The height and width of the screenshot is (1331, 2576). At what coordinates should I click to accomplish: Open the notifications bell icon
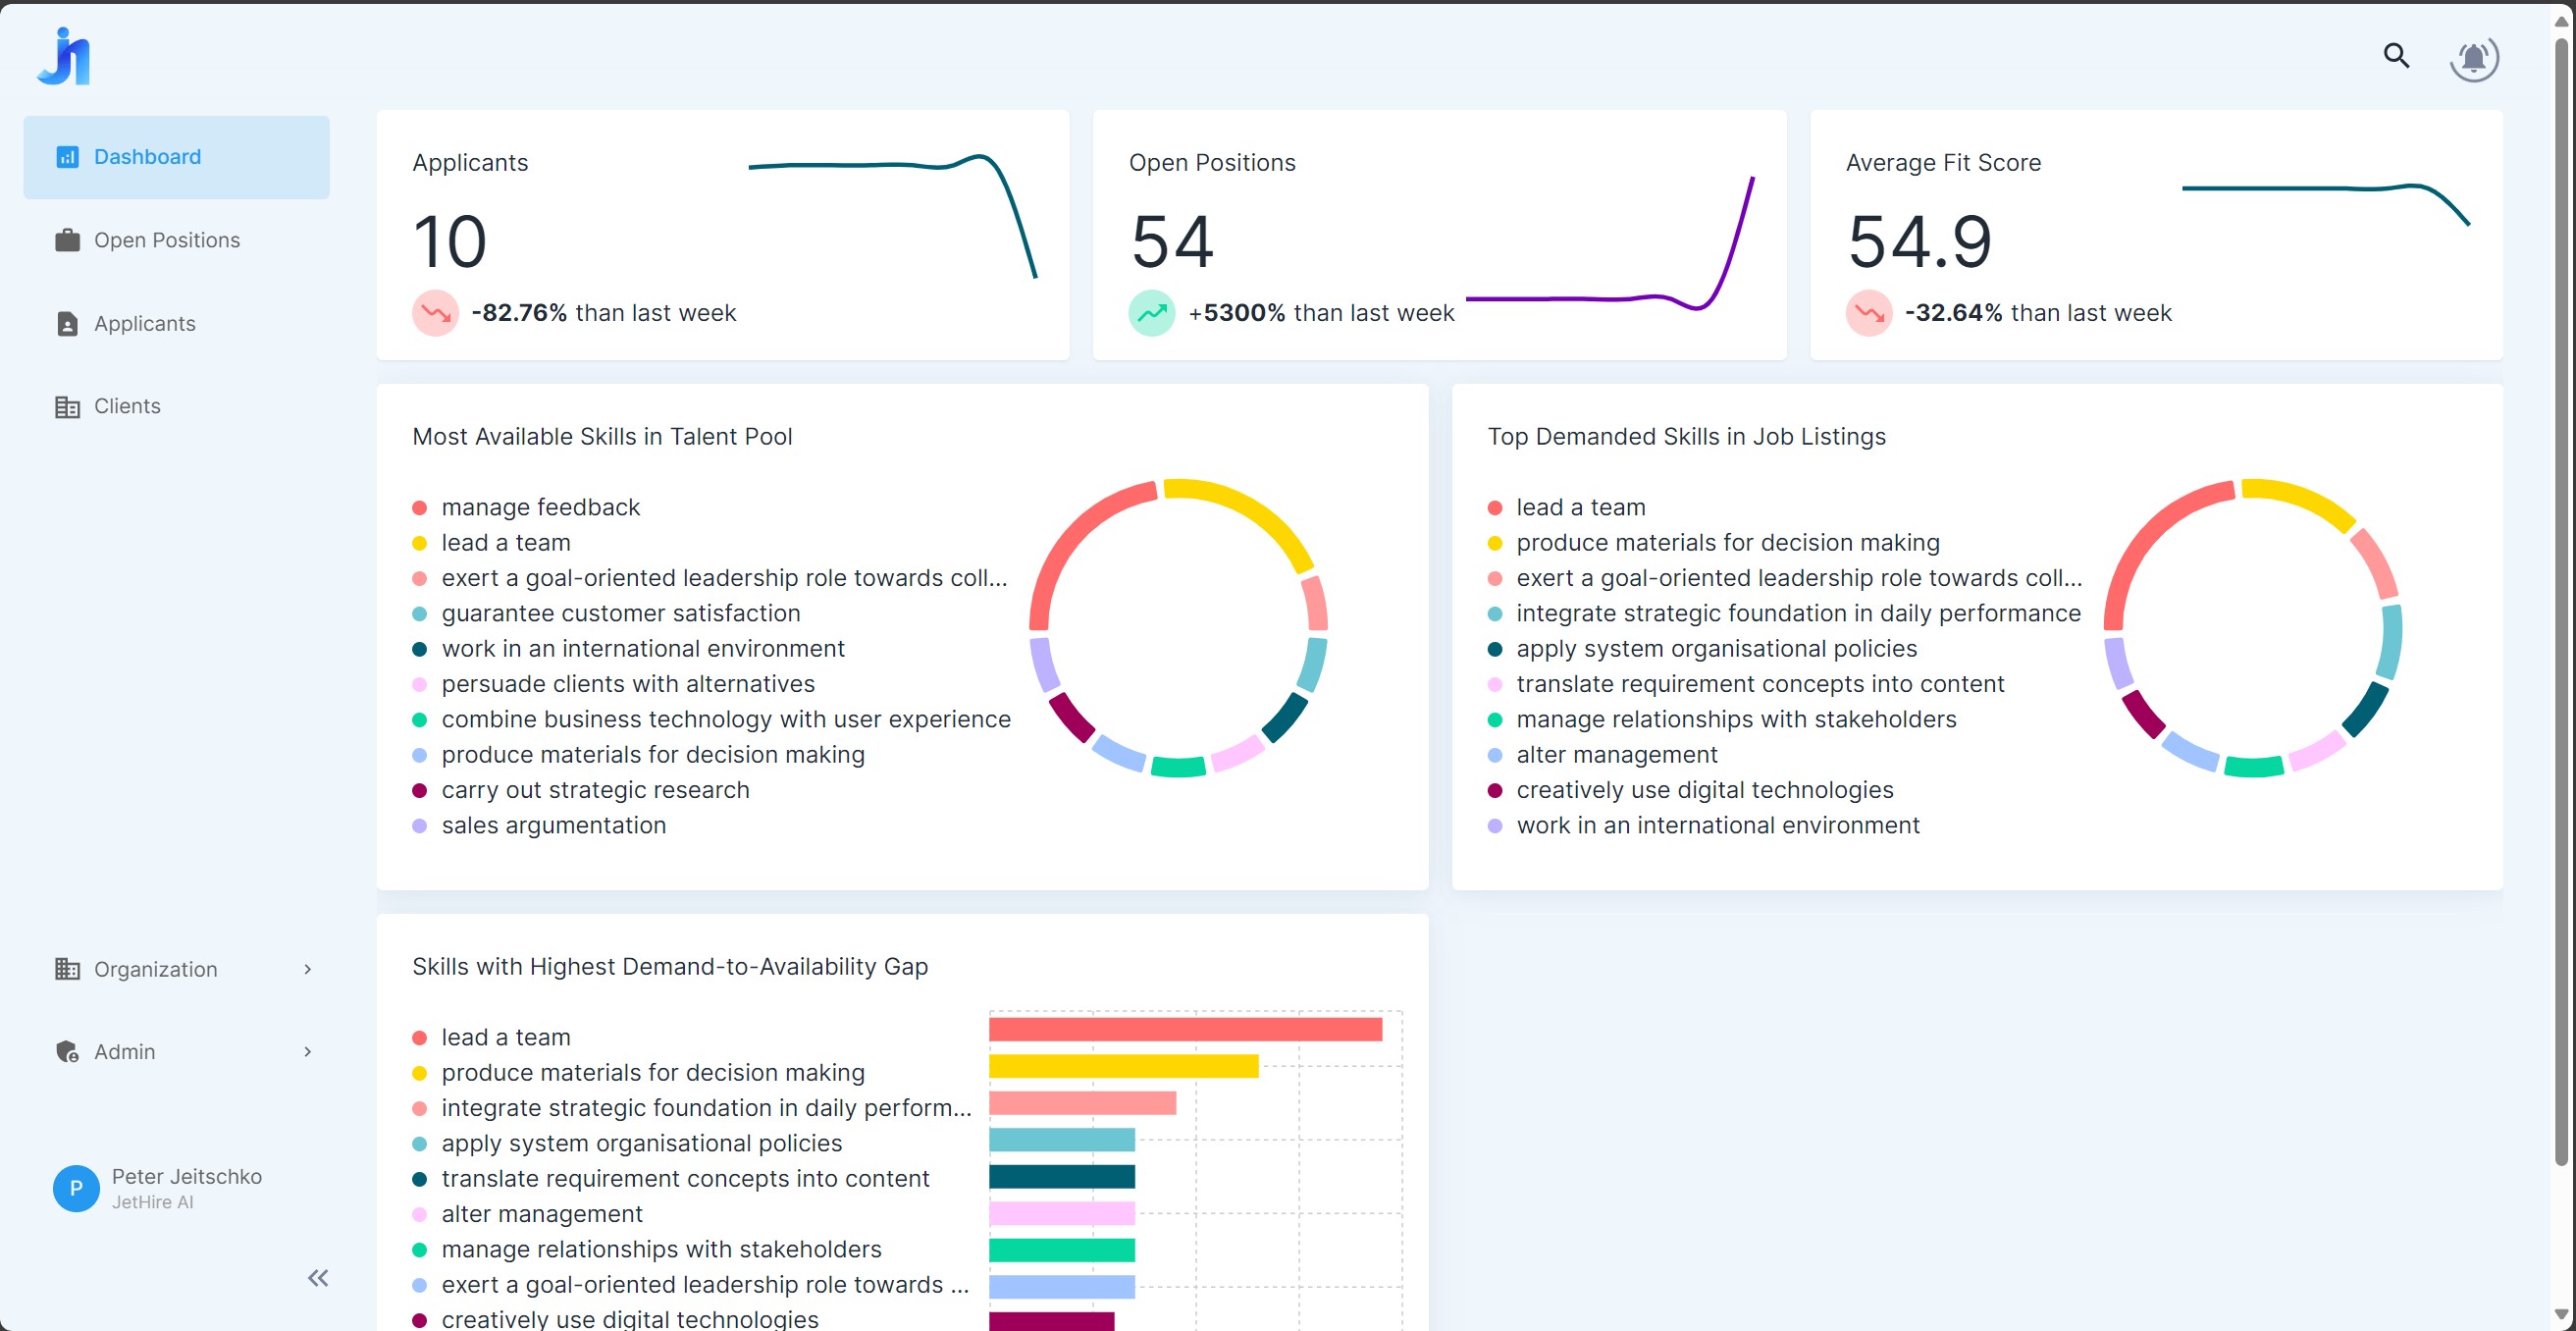(x=2474, y=58)
